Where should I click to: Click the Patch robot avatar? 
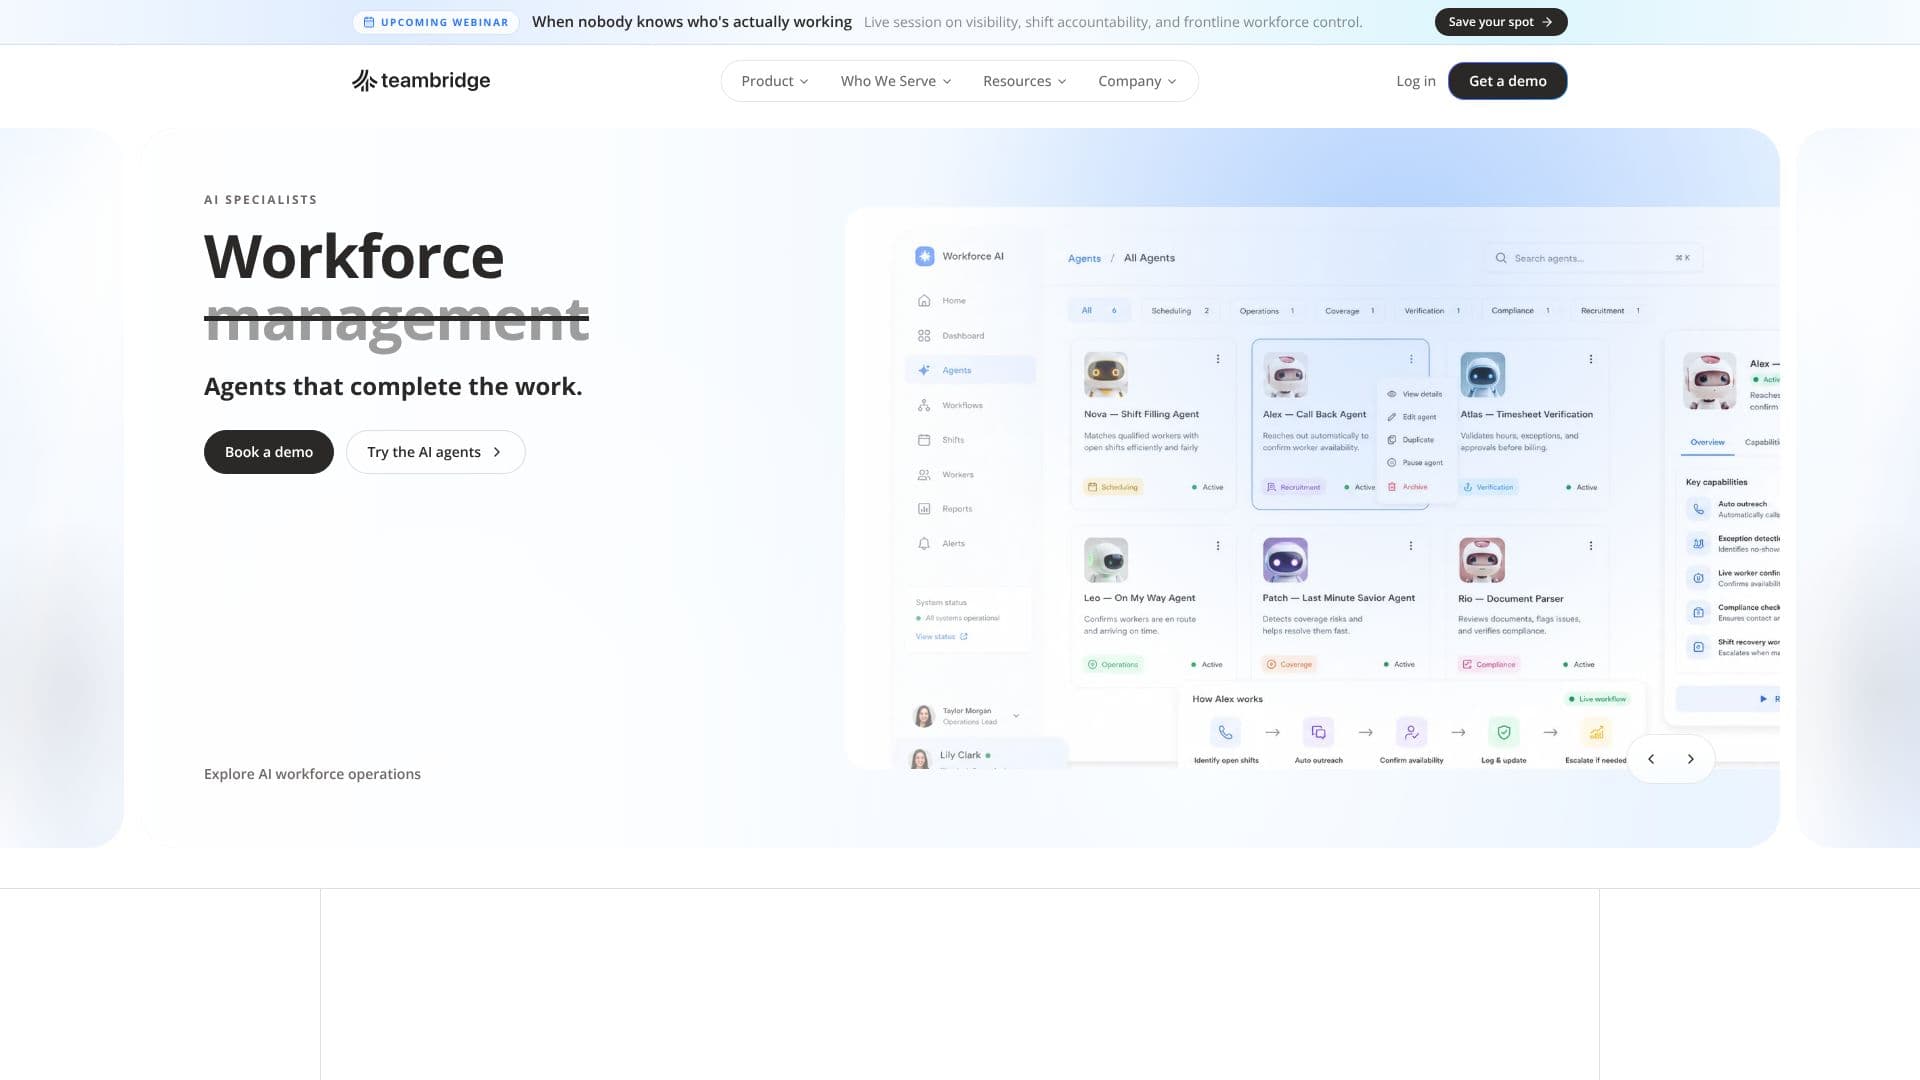[x=1285, y=560]
